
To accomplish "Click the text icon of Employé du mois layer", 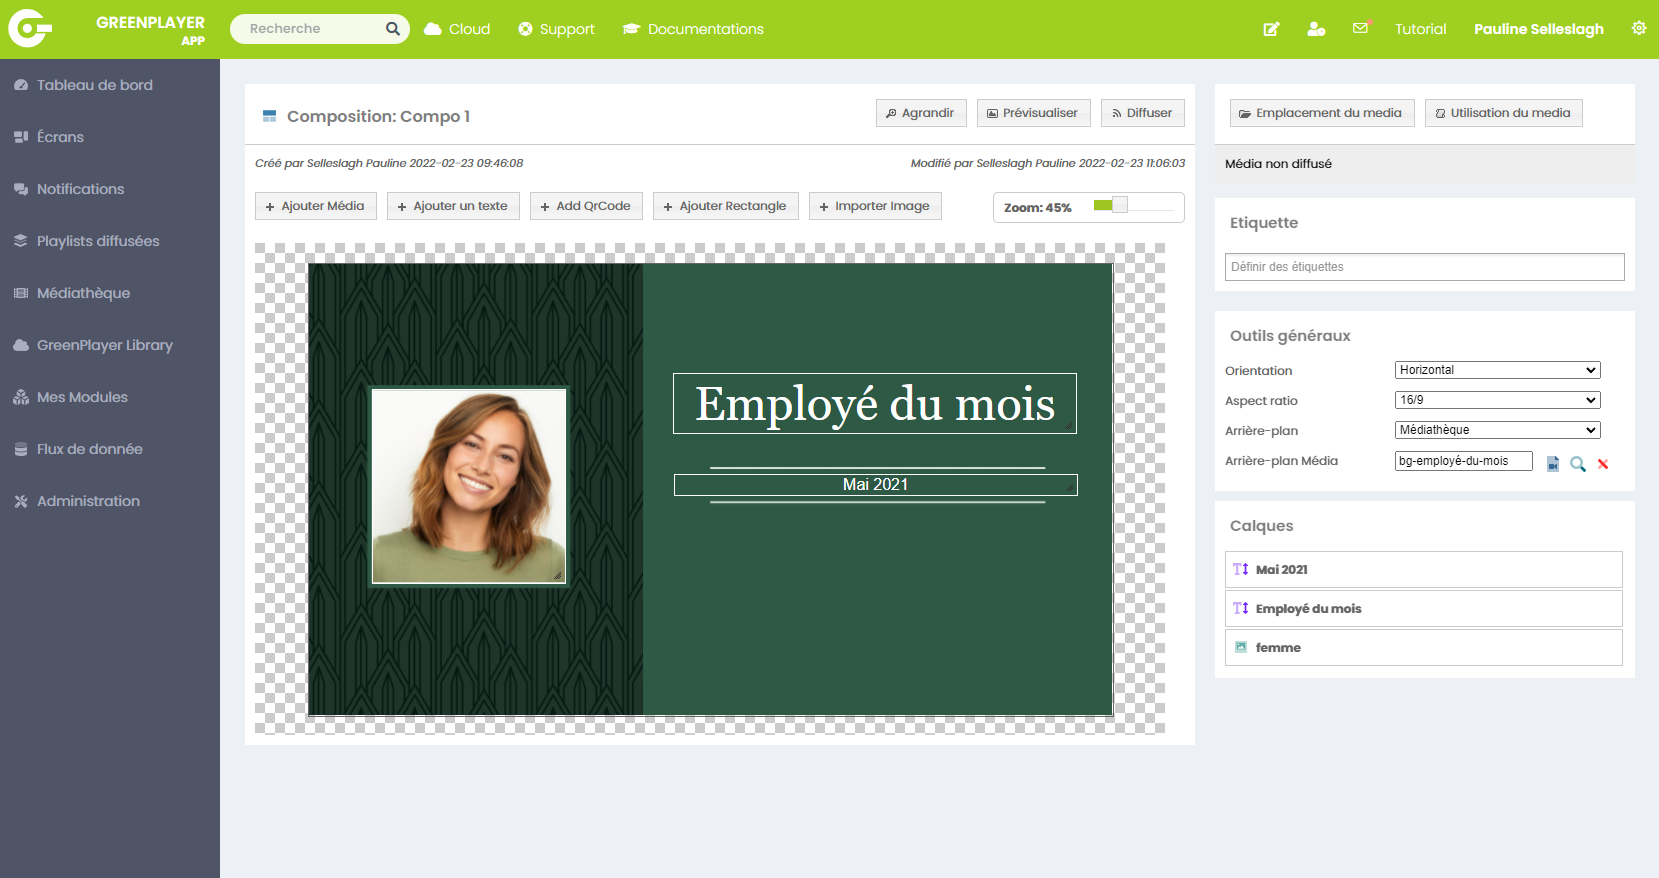I will click(1241, 608).
